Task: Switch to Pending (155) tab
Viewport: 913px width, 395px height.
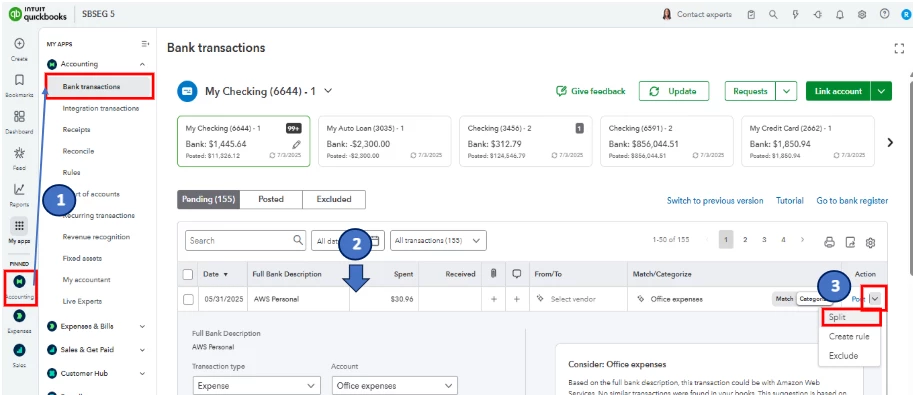Action: 208,199
